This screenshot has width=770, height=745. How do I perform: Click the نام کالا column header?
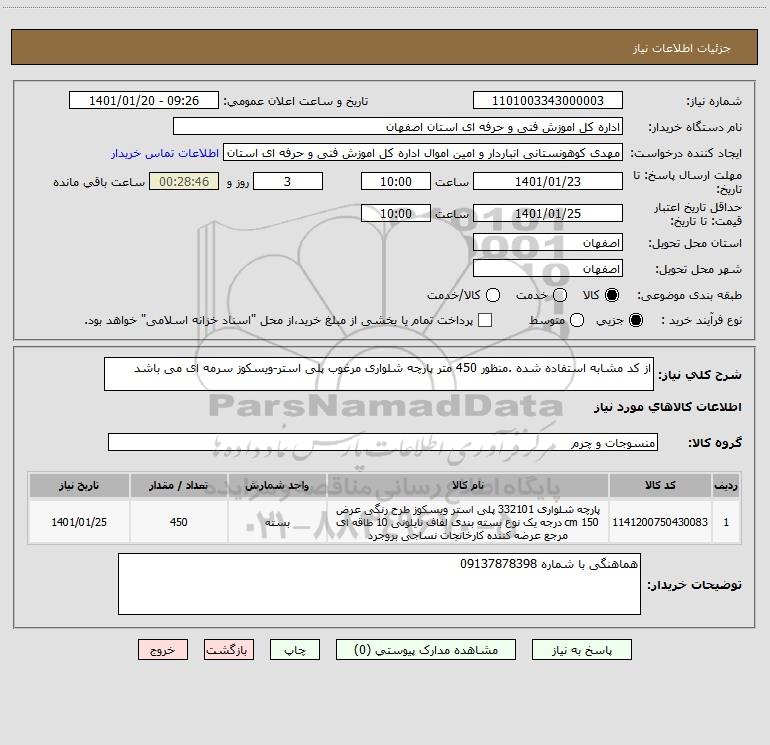468,485
